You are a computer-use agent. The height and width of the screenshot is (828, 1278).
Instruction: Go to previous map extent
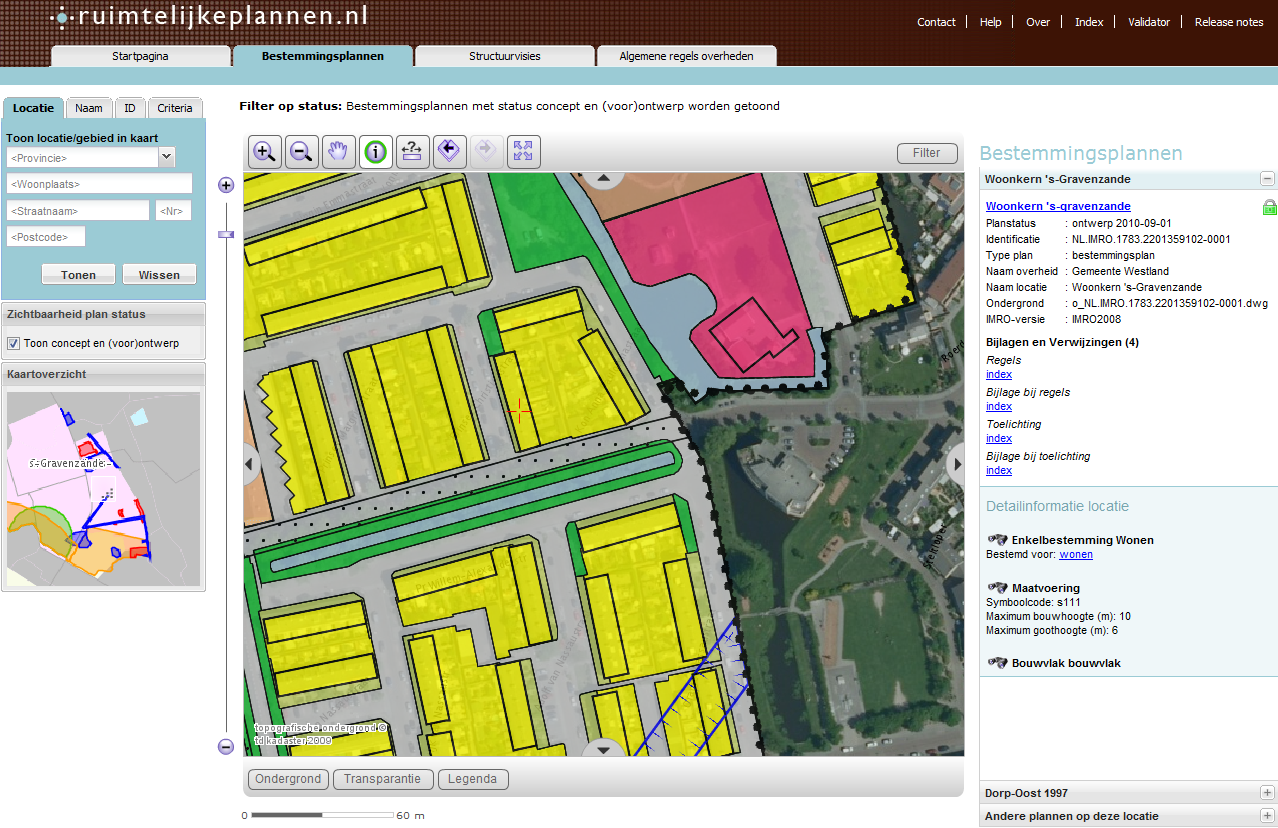449,152
